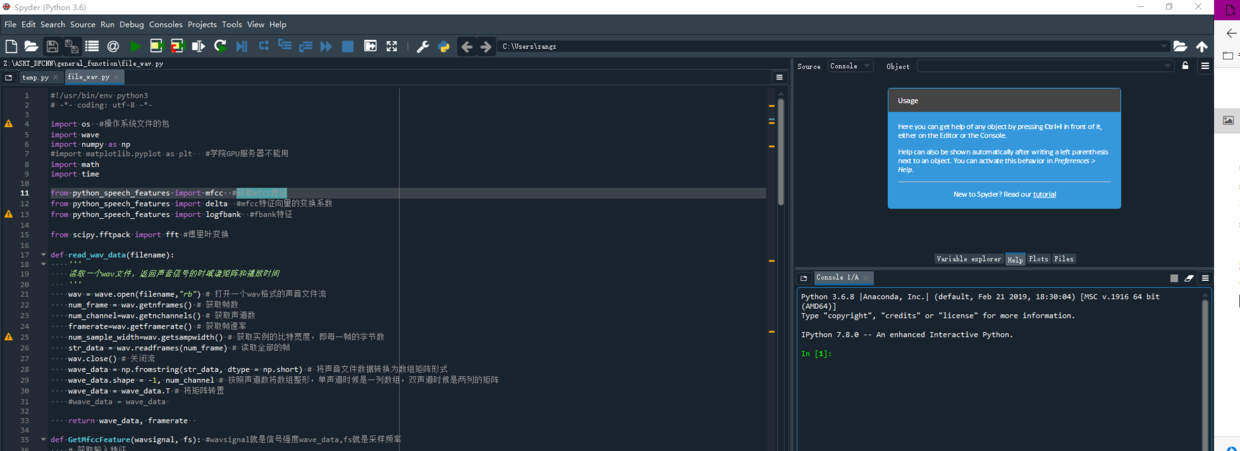Go back with the left arrow icon
This screenshot has height=451, width=1240.
click(466, 46)
